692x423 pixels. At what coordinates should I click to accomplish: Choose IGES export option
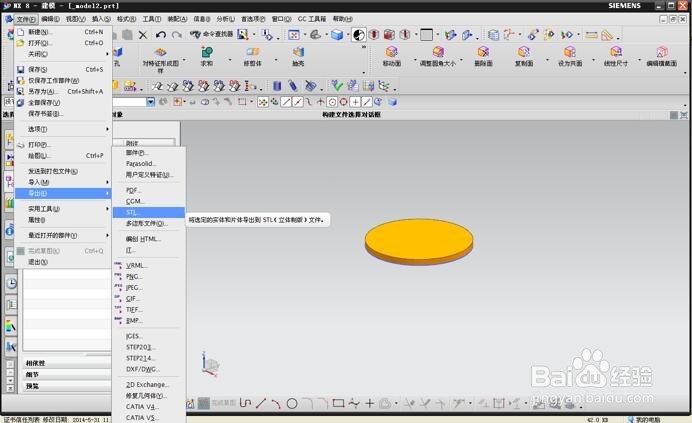tap(149, 336)
